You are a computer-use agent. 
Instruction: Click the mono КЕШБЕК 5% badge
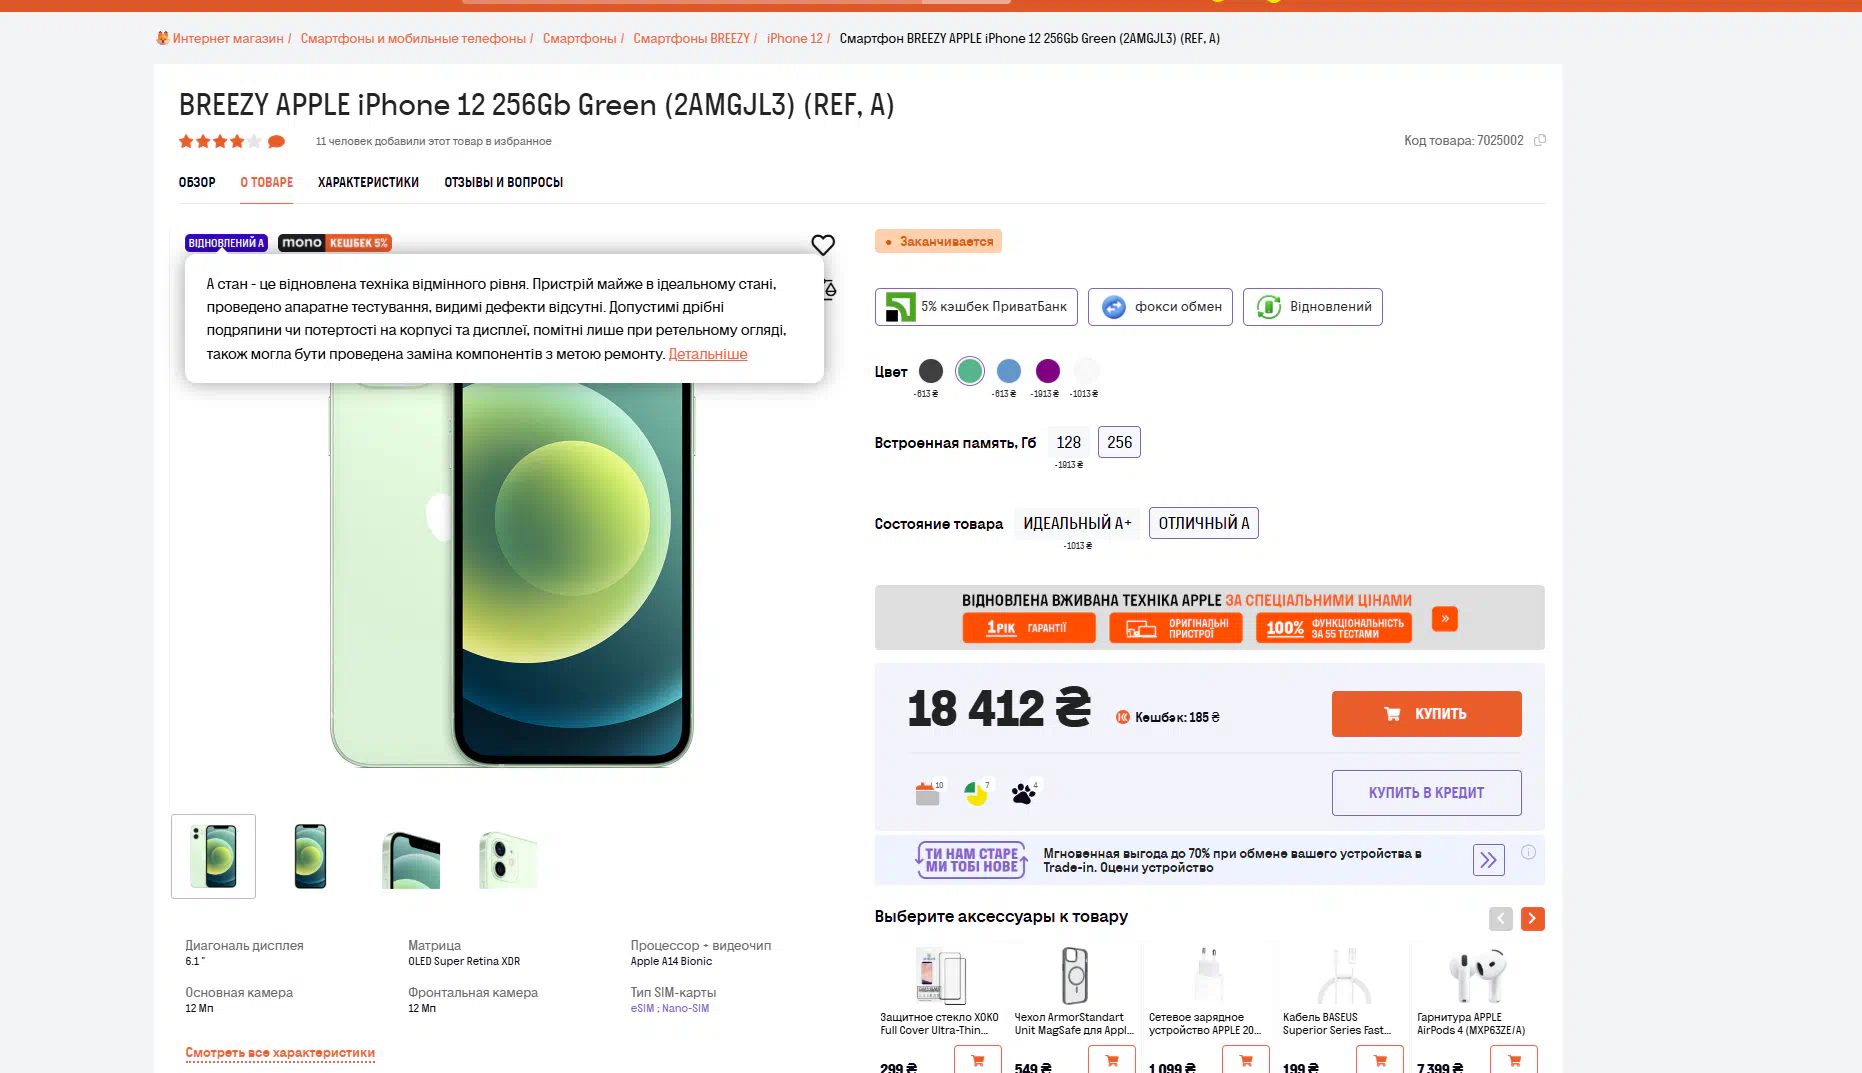click(334, 243)
